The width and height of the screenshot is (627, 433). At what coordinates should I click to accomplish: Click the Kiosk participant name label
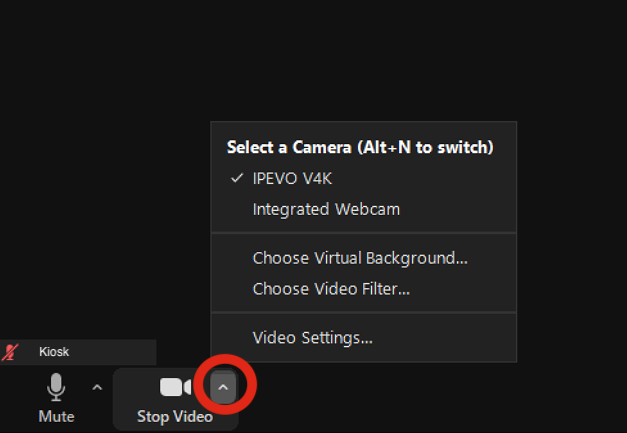pyautogui.click(x=54, y=352)
